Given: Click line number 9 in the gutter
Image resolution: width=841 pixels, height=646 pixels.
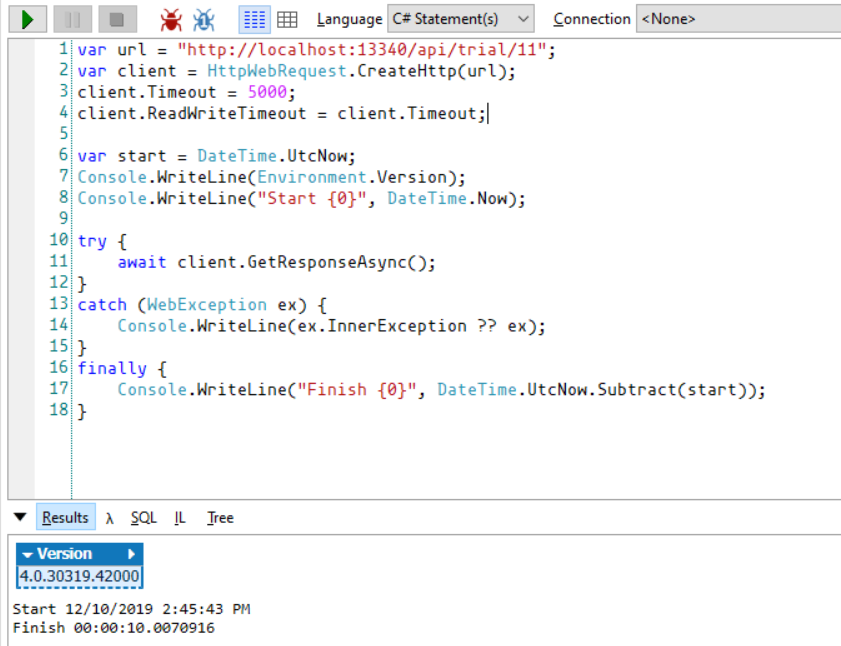Looking at the screenshot, I should [64, 218].
